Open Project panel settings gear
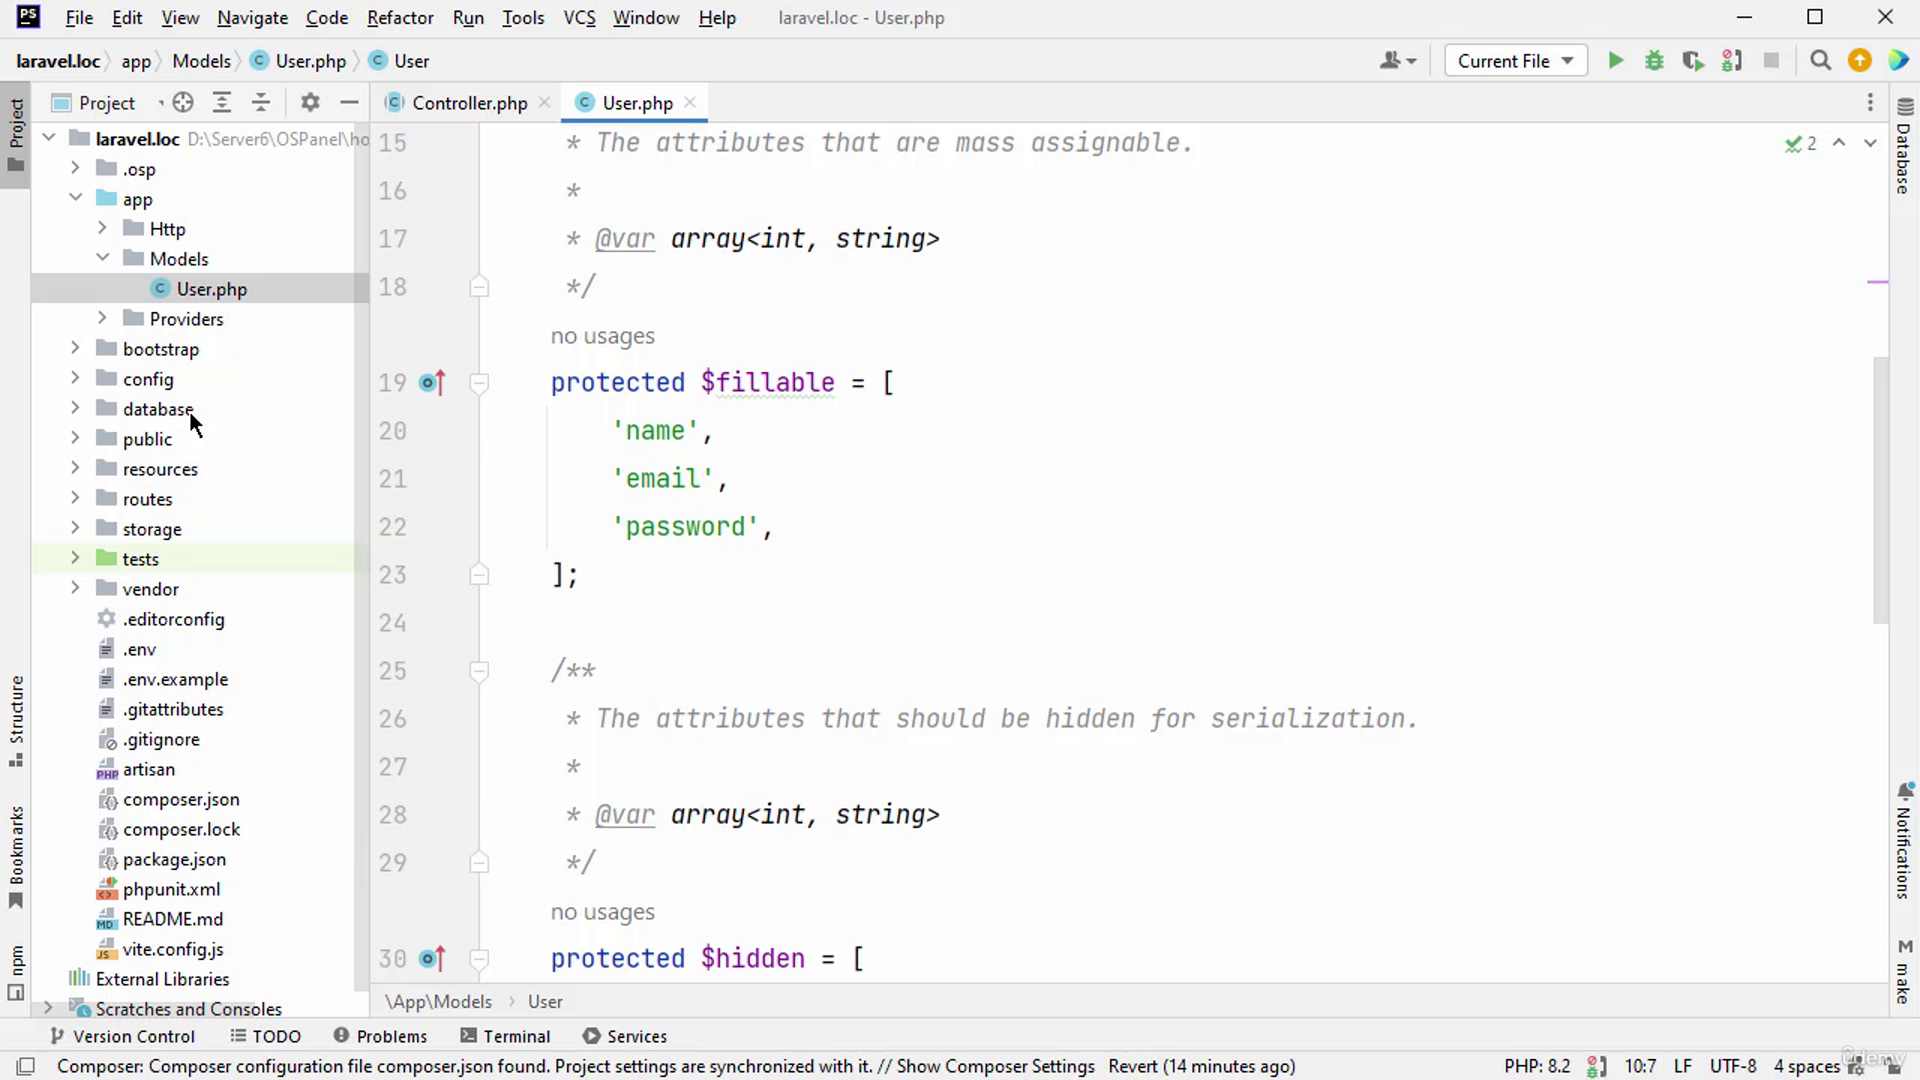 pos(310,103)
